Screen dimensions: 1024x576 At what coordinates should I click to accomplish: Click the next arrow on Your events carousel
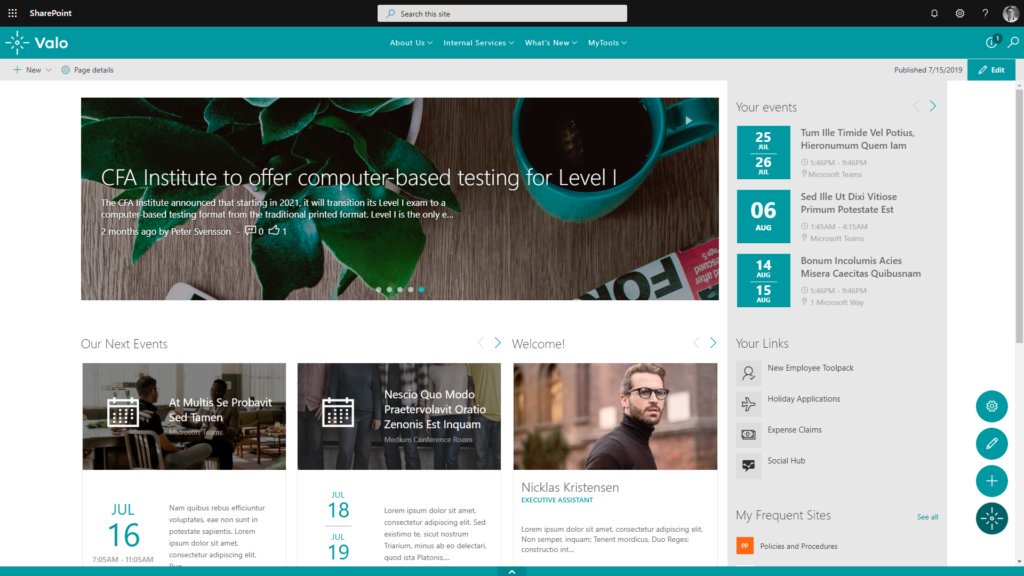[933, 105]
